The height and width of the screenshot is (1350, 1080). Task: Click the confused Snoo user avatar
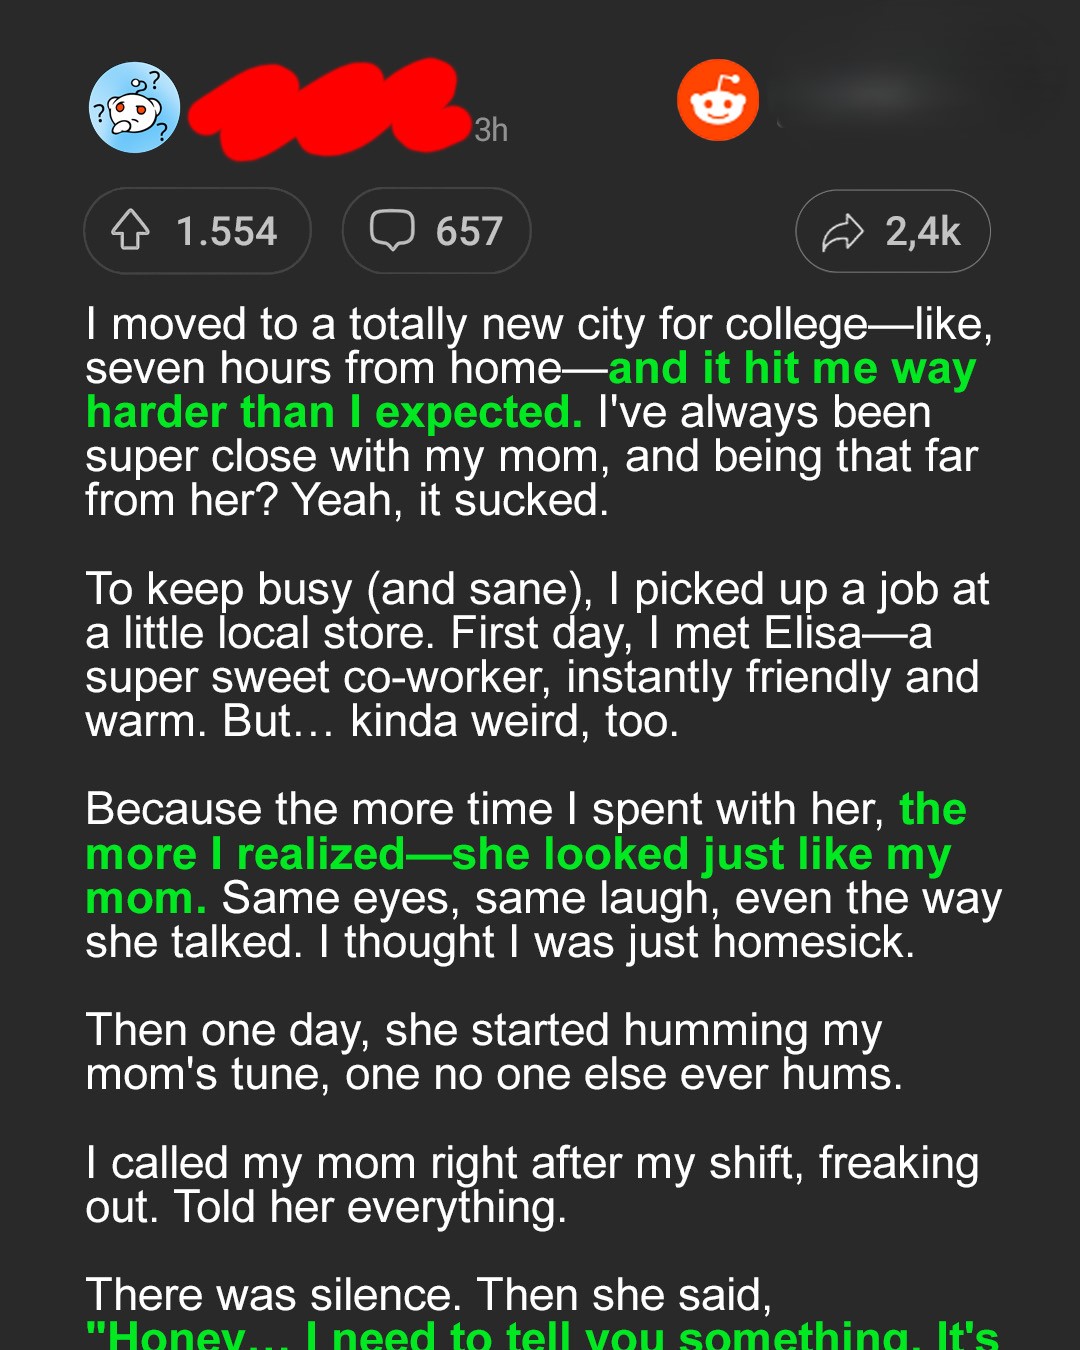(x=135, y=108)
